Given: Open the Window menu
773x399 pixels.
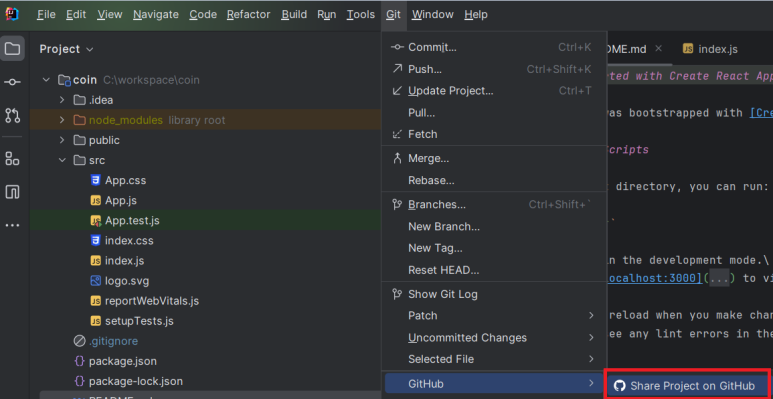Looking at the screenshot, I should [432, 14].
